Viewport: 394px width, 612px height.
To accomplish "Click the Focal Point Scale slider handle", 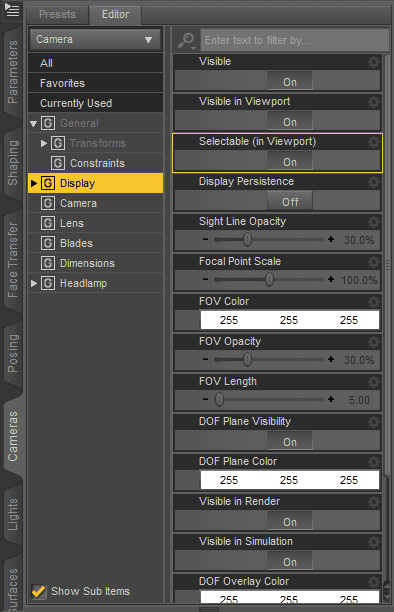I will [x=269, y=279].
